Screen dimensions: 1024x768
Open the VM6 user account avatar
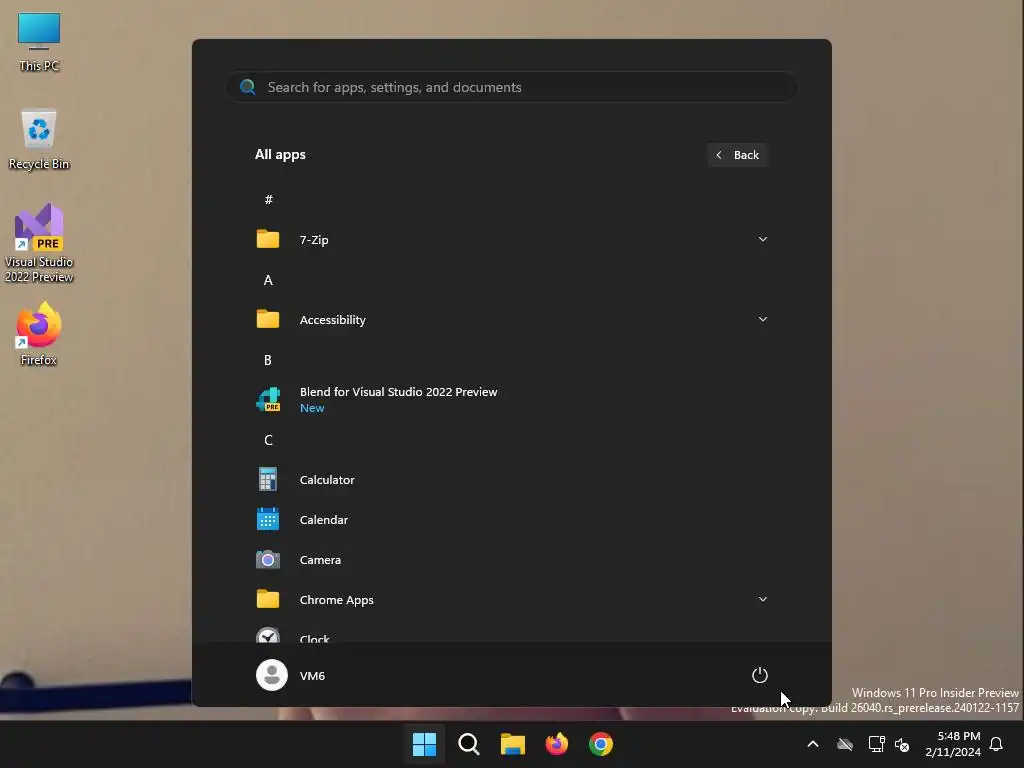(272, 675)
